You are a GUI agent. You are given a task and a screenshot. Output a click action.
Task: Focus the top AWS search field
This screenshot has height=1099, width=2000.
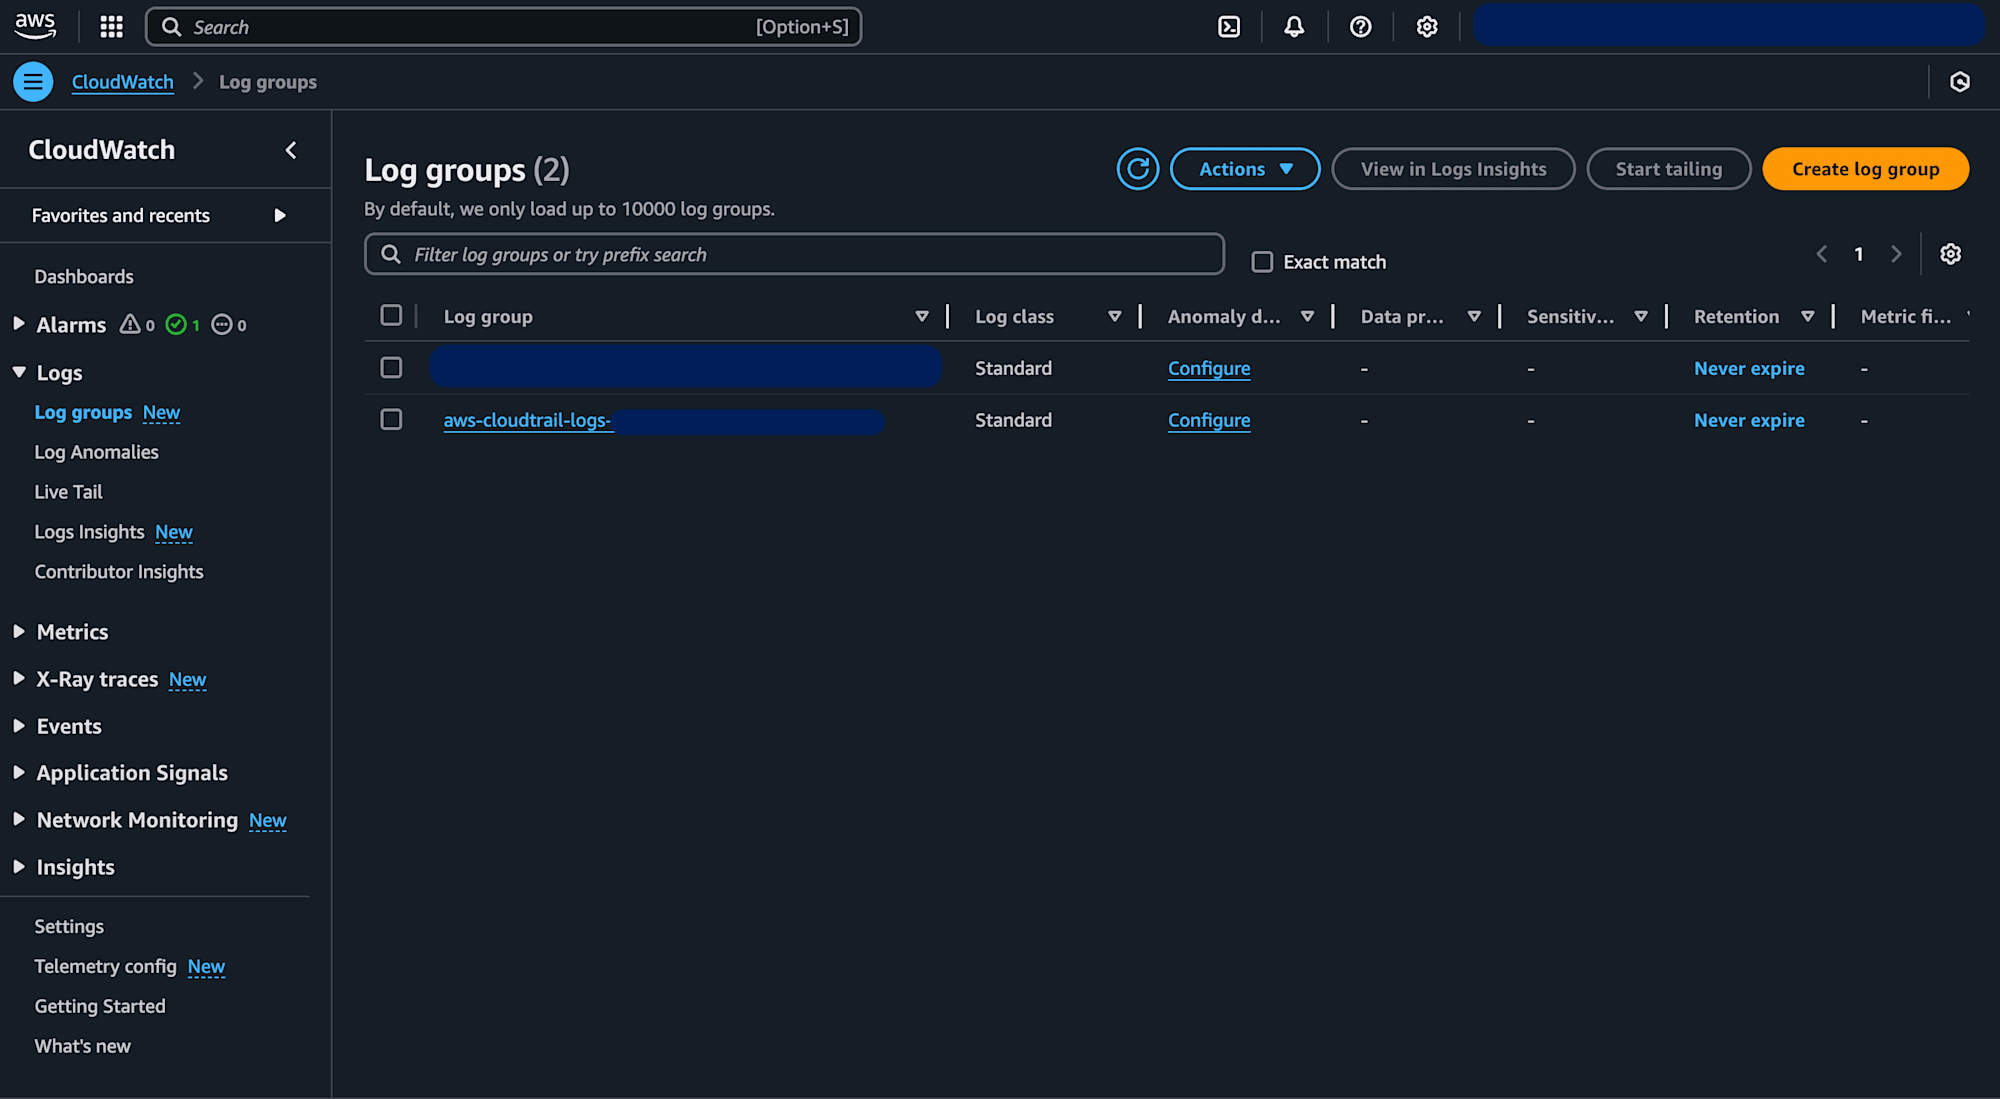(503, 27)
